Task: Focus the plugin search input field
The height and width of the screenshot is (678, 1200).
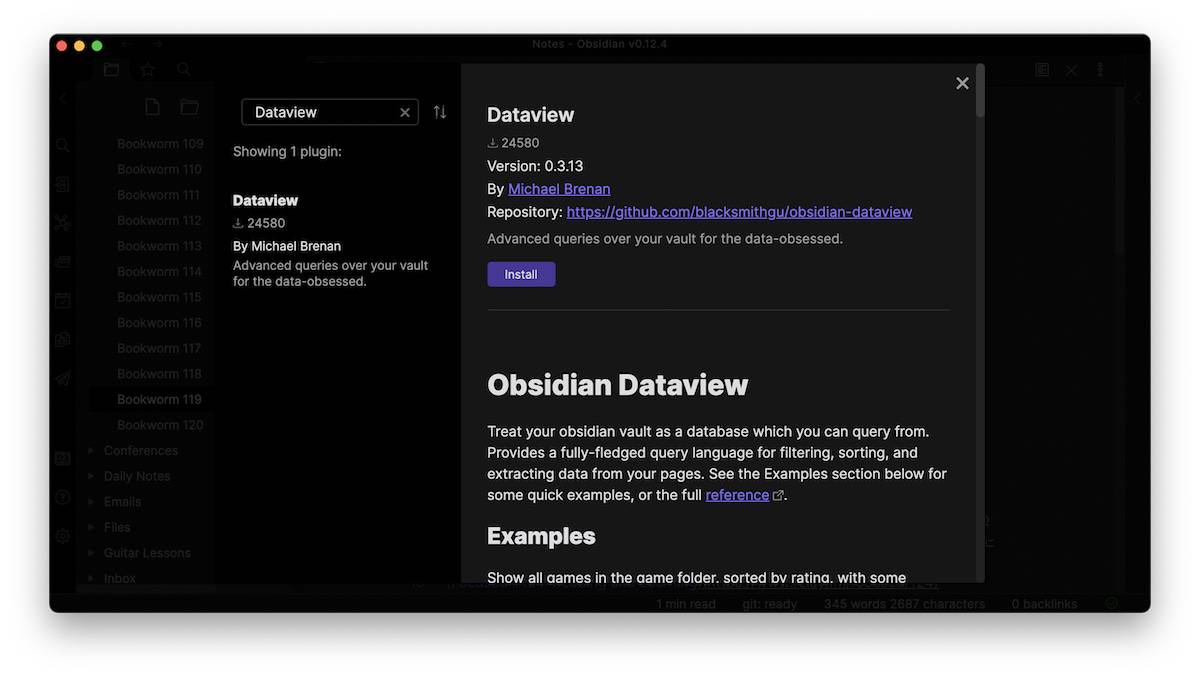Action: pyautogui.click(x=330, y=112)
